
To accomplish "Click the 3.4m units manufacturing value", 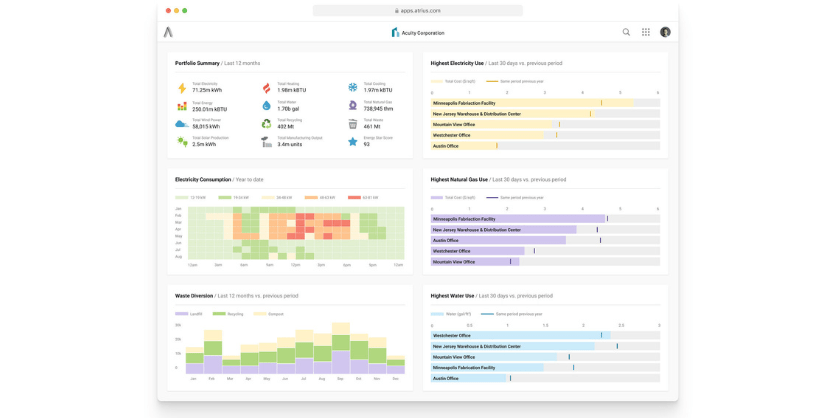I will (x=290, y=144).
